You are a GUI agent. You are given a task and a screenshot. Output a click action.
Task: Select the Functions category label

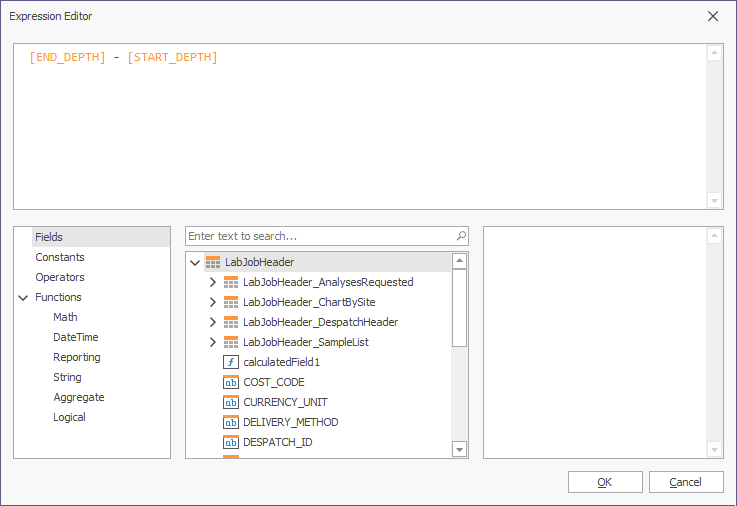click(58, 297)
